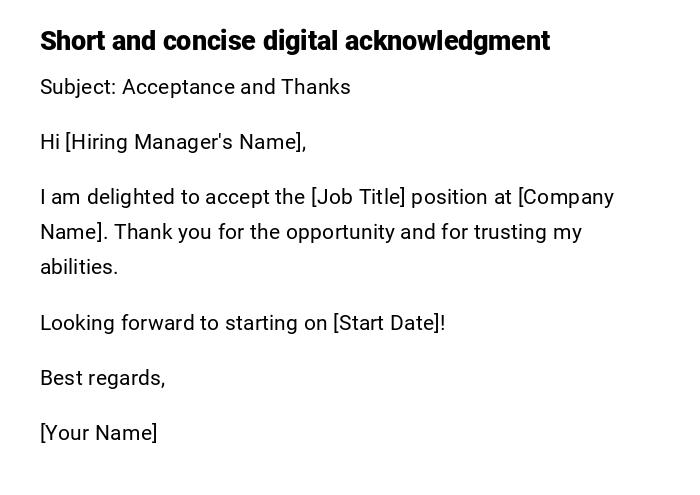This screenshot has height=495, width=700.
Task: Click the word "abilities."
Action: (x=79, y=267)
